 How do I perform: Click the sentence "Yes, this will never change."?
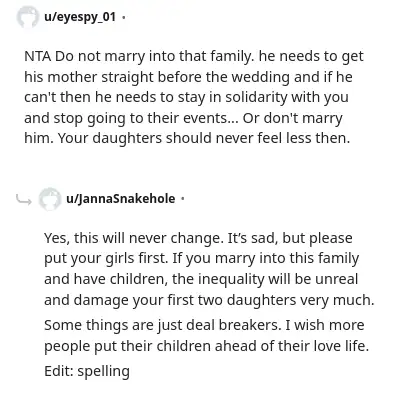[134, 238]
